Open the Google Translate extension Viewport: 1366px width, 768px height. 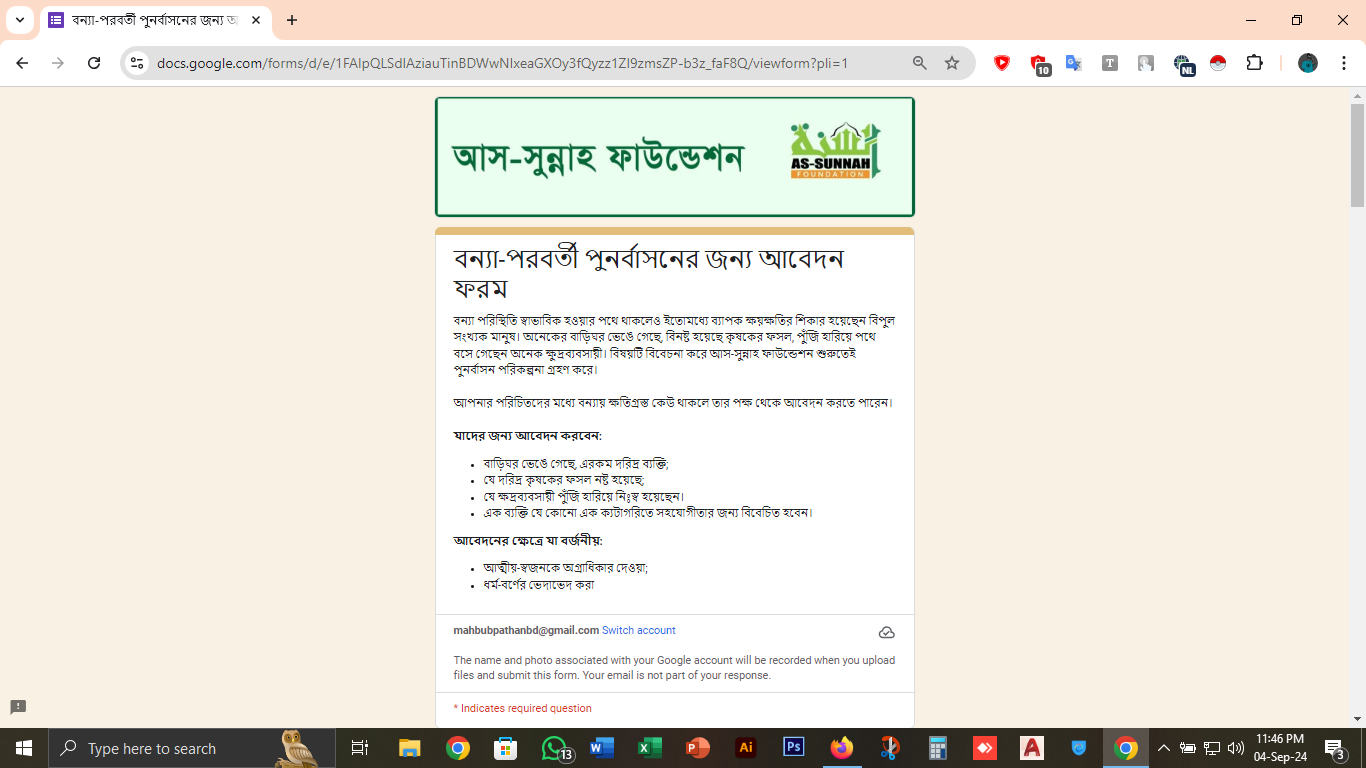[1074, 63]
